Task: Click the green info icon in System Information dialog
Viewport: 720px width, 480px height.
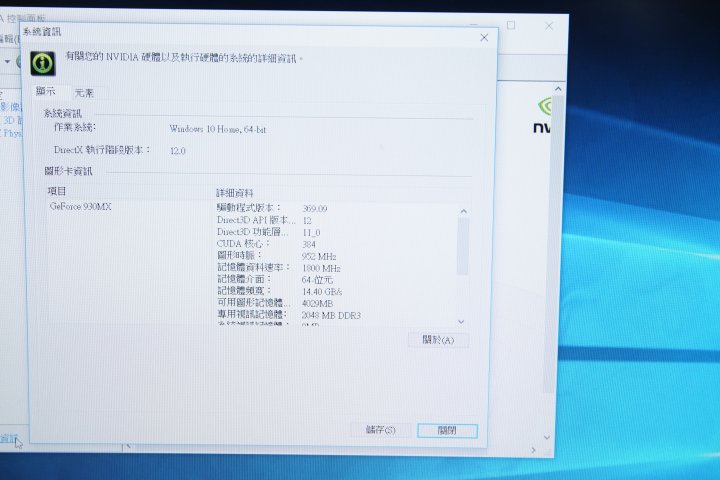Action: (43, 63)
